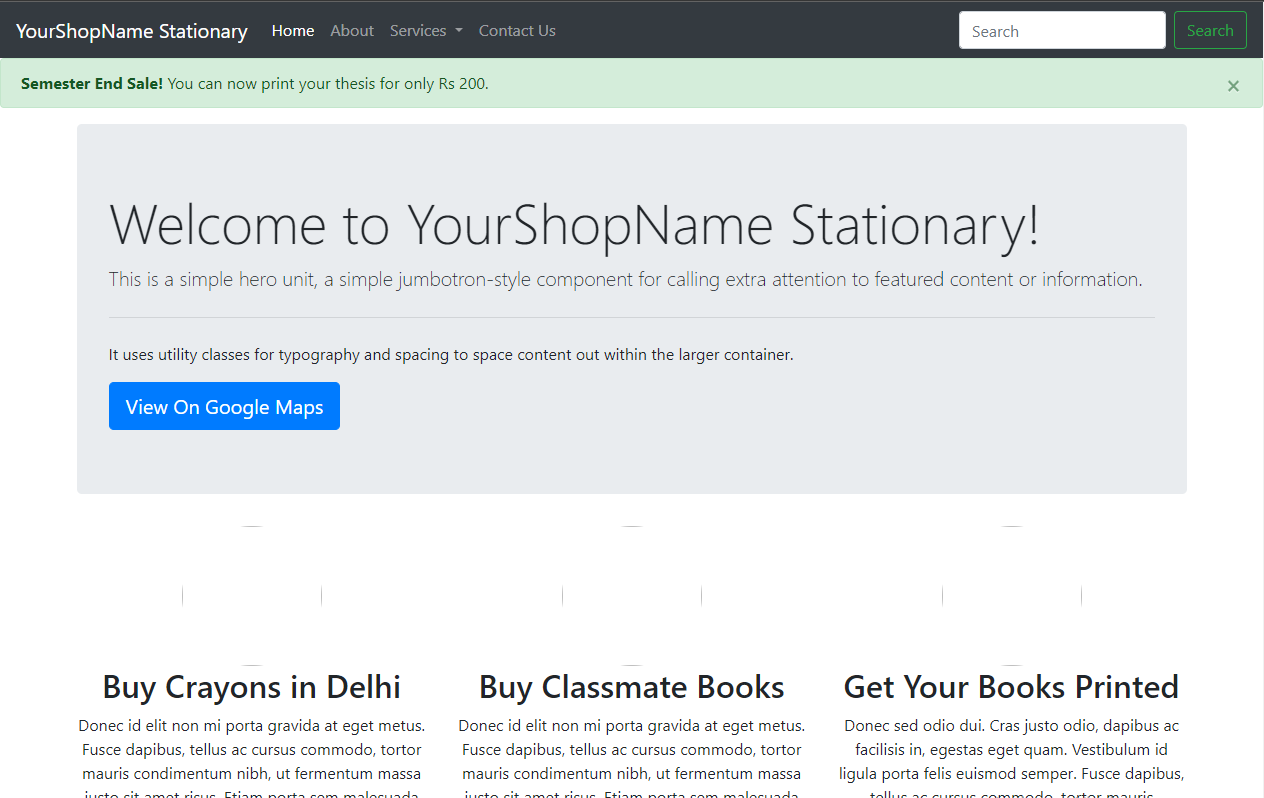Expand the Services dropdown menu

point(426,31)
